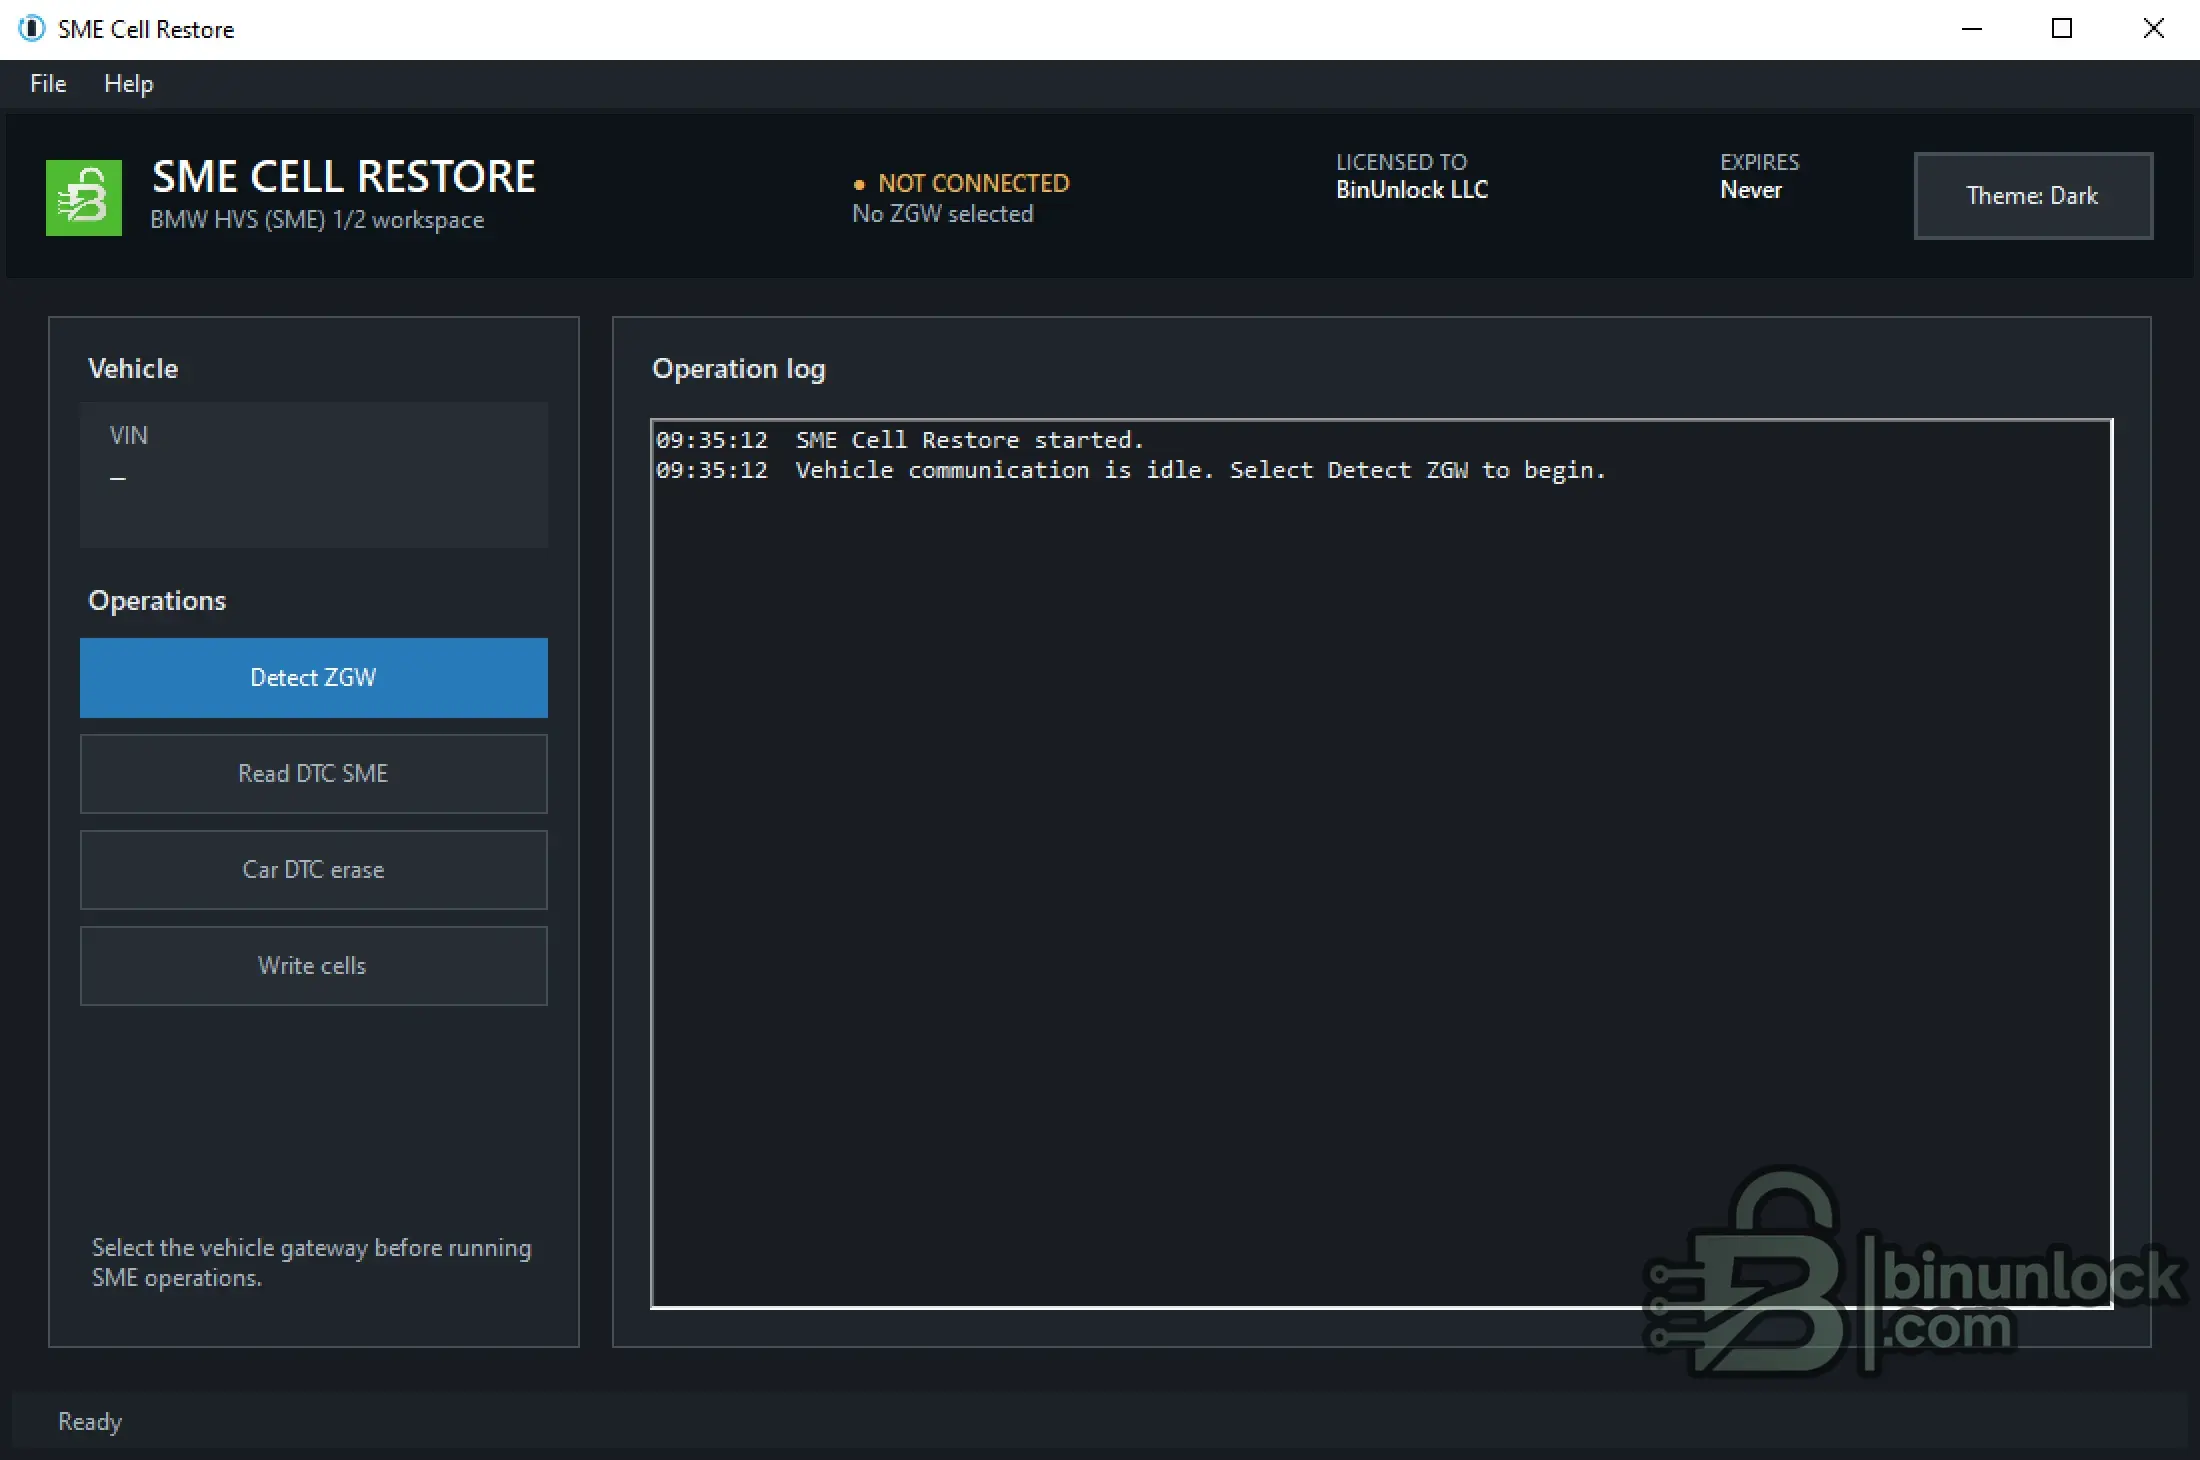Viewport: 2200px width, 1460px height.
Task: Minimize the SME Cell Restore window
Action: 1972,29
